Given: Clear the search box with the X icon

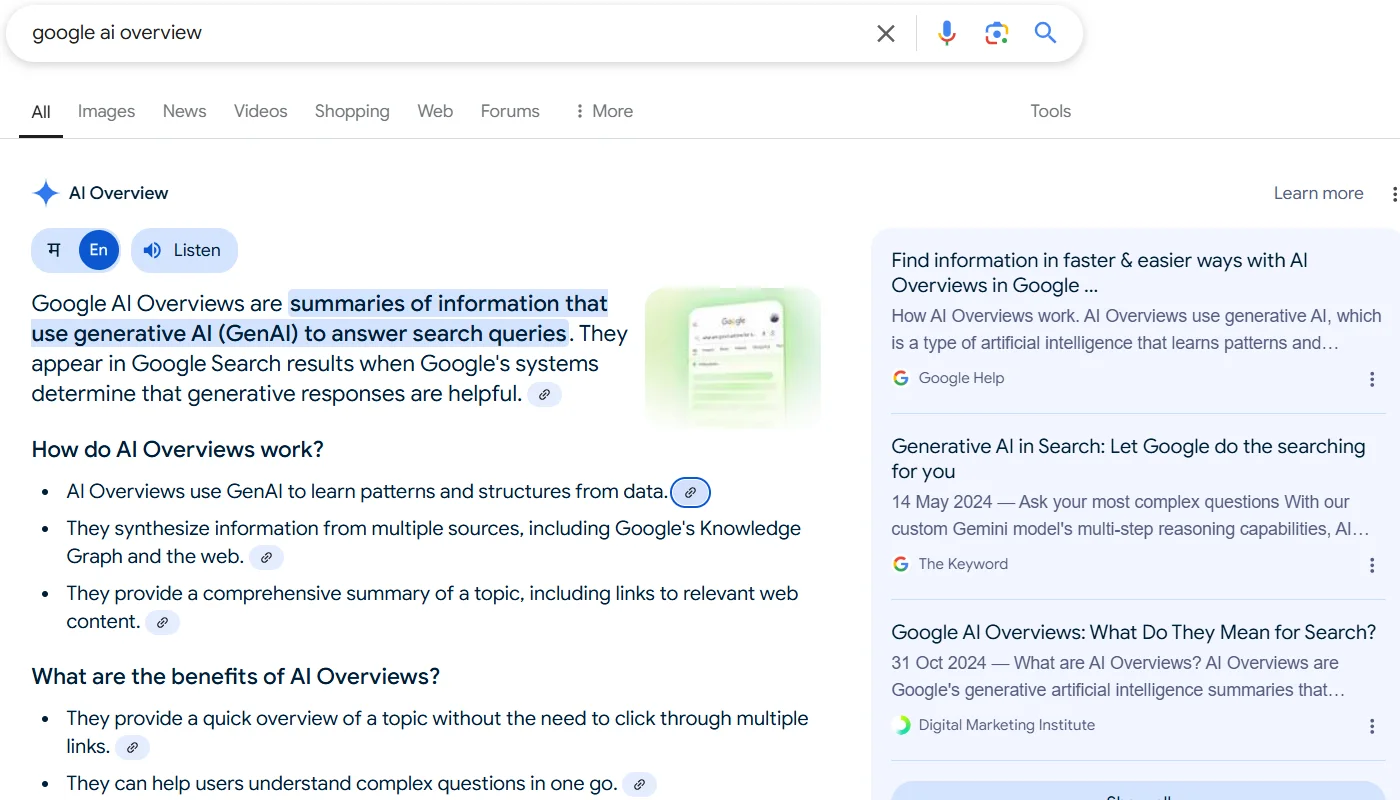Looking at the screenshot, I should [886, 33].
